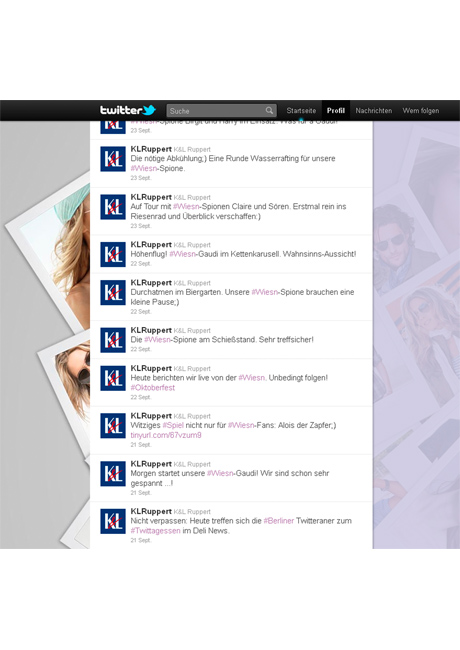Click 'Alois der Zapfer;)' tweet text
The width and height of the screenshot is (460, 650).
[x=307, y=425]
